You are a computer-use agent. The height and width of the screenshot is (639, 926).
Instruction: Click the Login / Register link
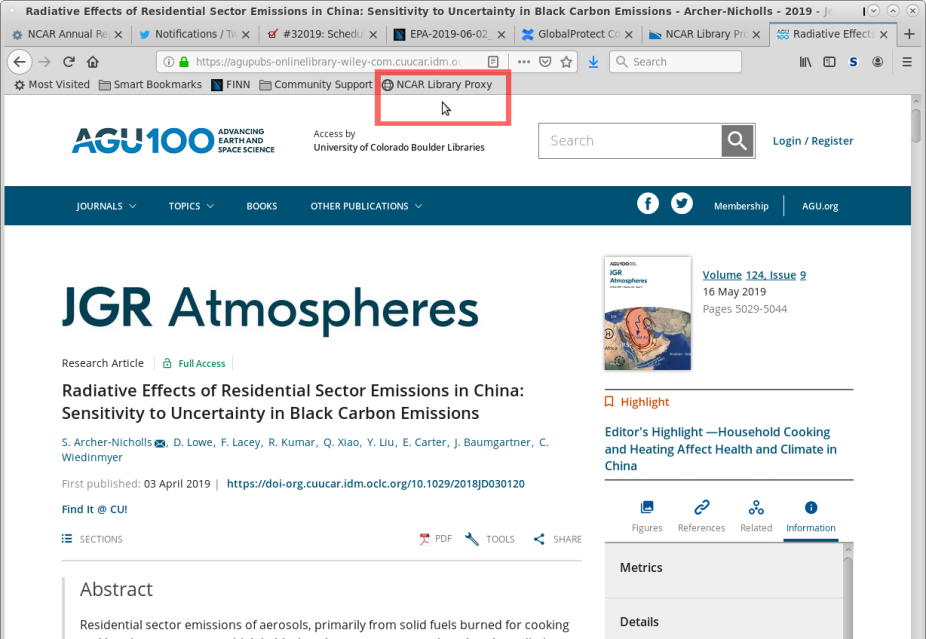813,141
